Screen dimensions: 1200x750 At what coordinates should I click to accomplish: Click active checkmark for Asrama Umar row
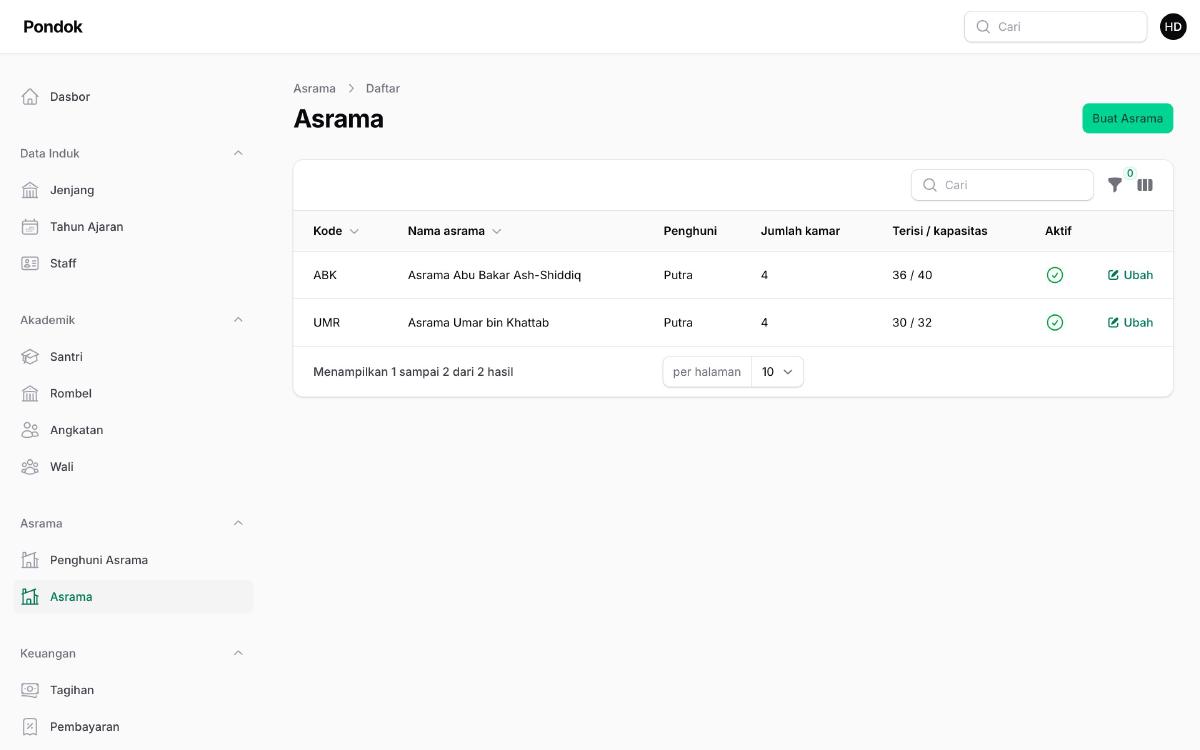[x=1054, y=323]
